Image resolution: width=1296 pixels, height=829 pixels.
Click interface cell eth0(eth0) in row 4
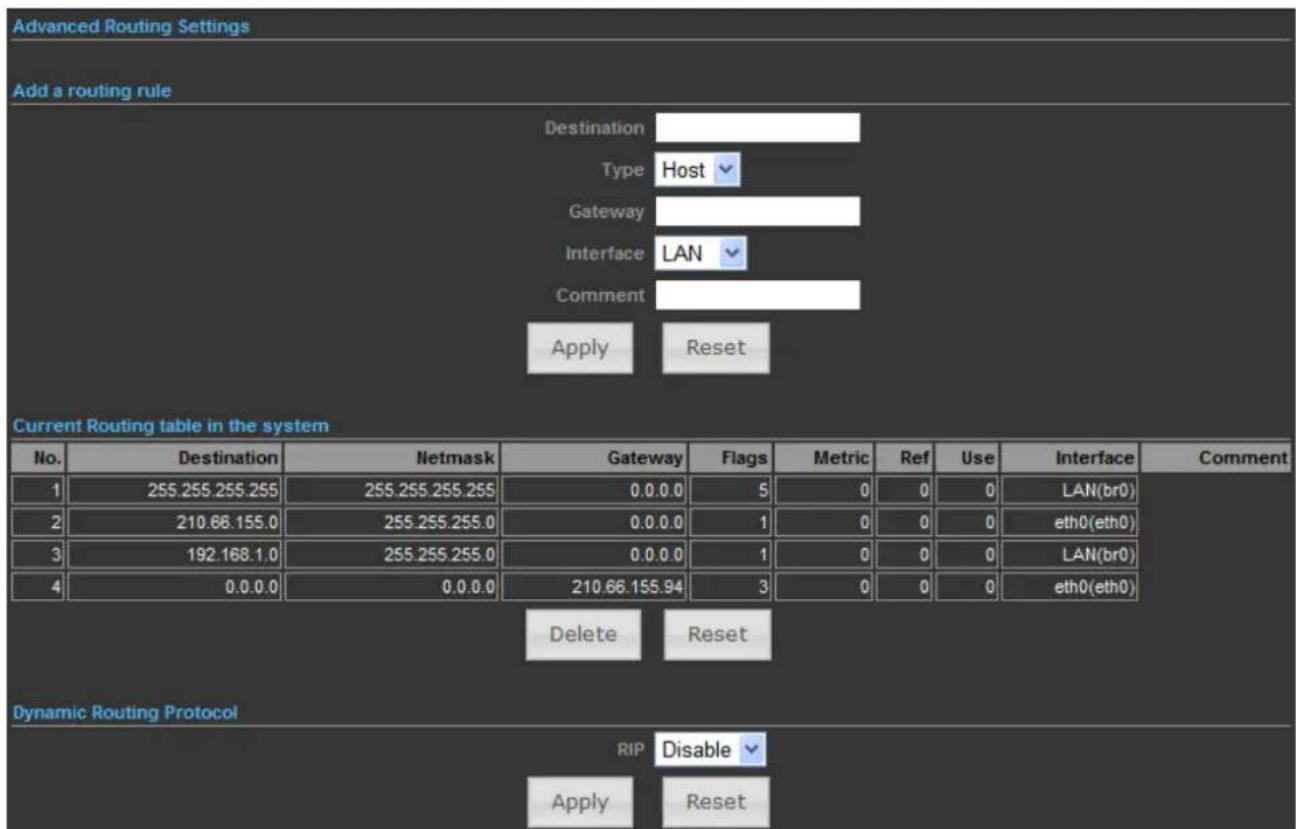pyautogui.click(x=1069, y=586)
